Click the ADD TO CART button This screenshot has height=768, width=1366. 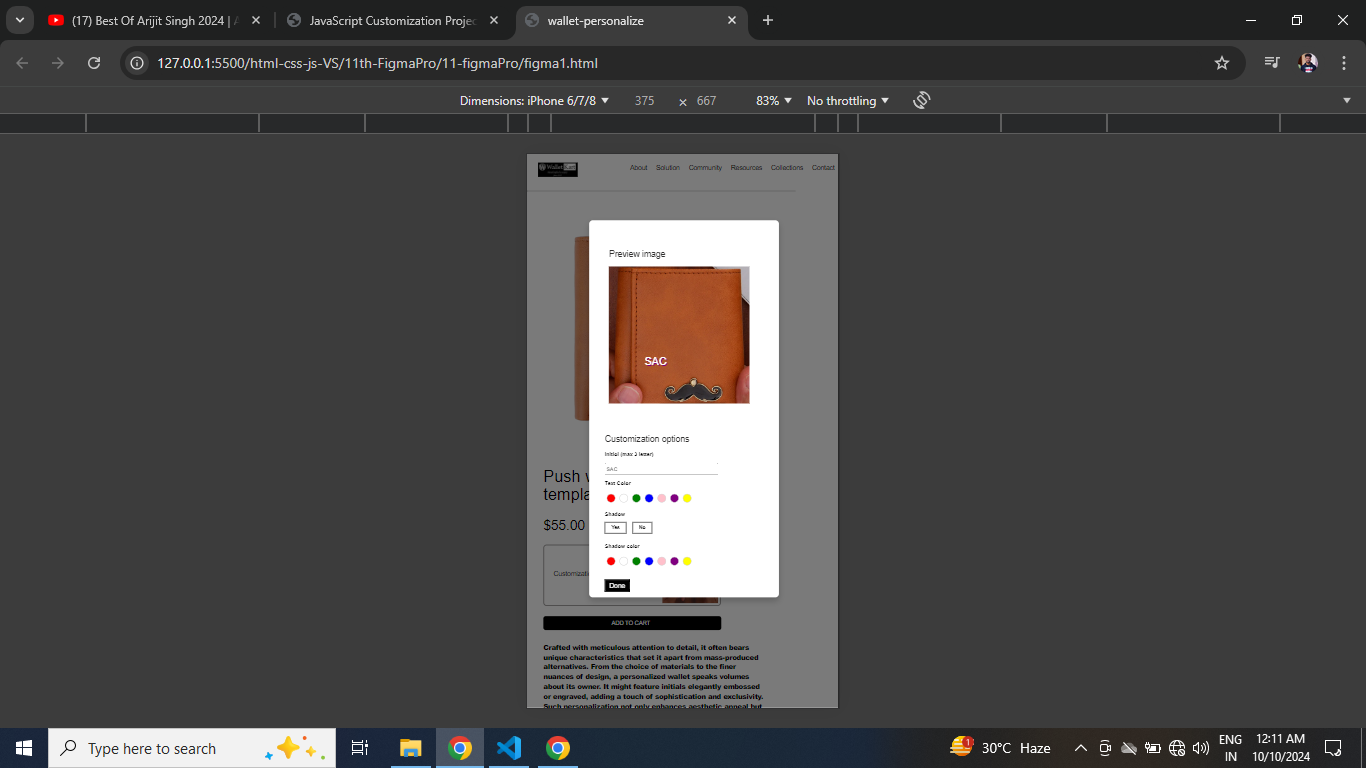[631, 623]
